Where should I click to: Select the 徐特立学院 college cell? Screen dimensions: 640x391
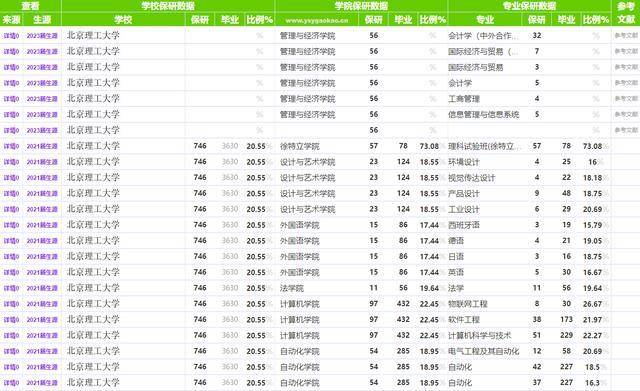[x=300, y=146]
